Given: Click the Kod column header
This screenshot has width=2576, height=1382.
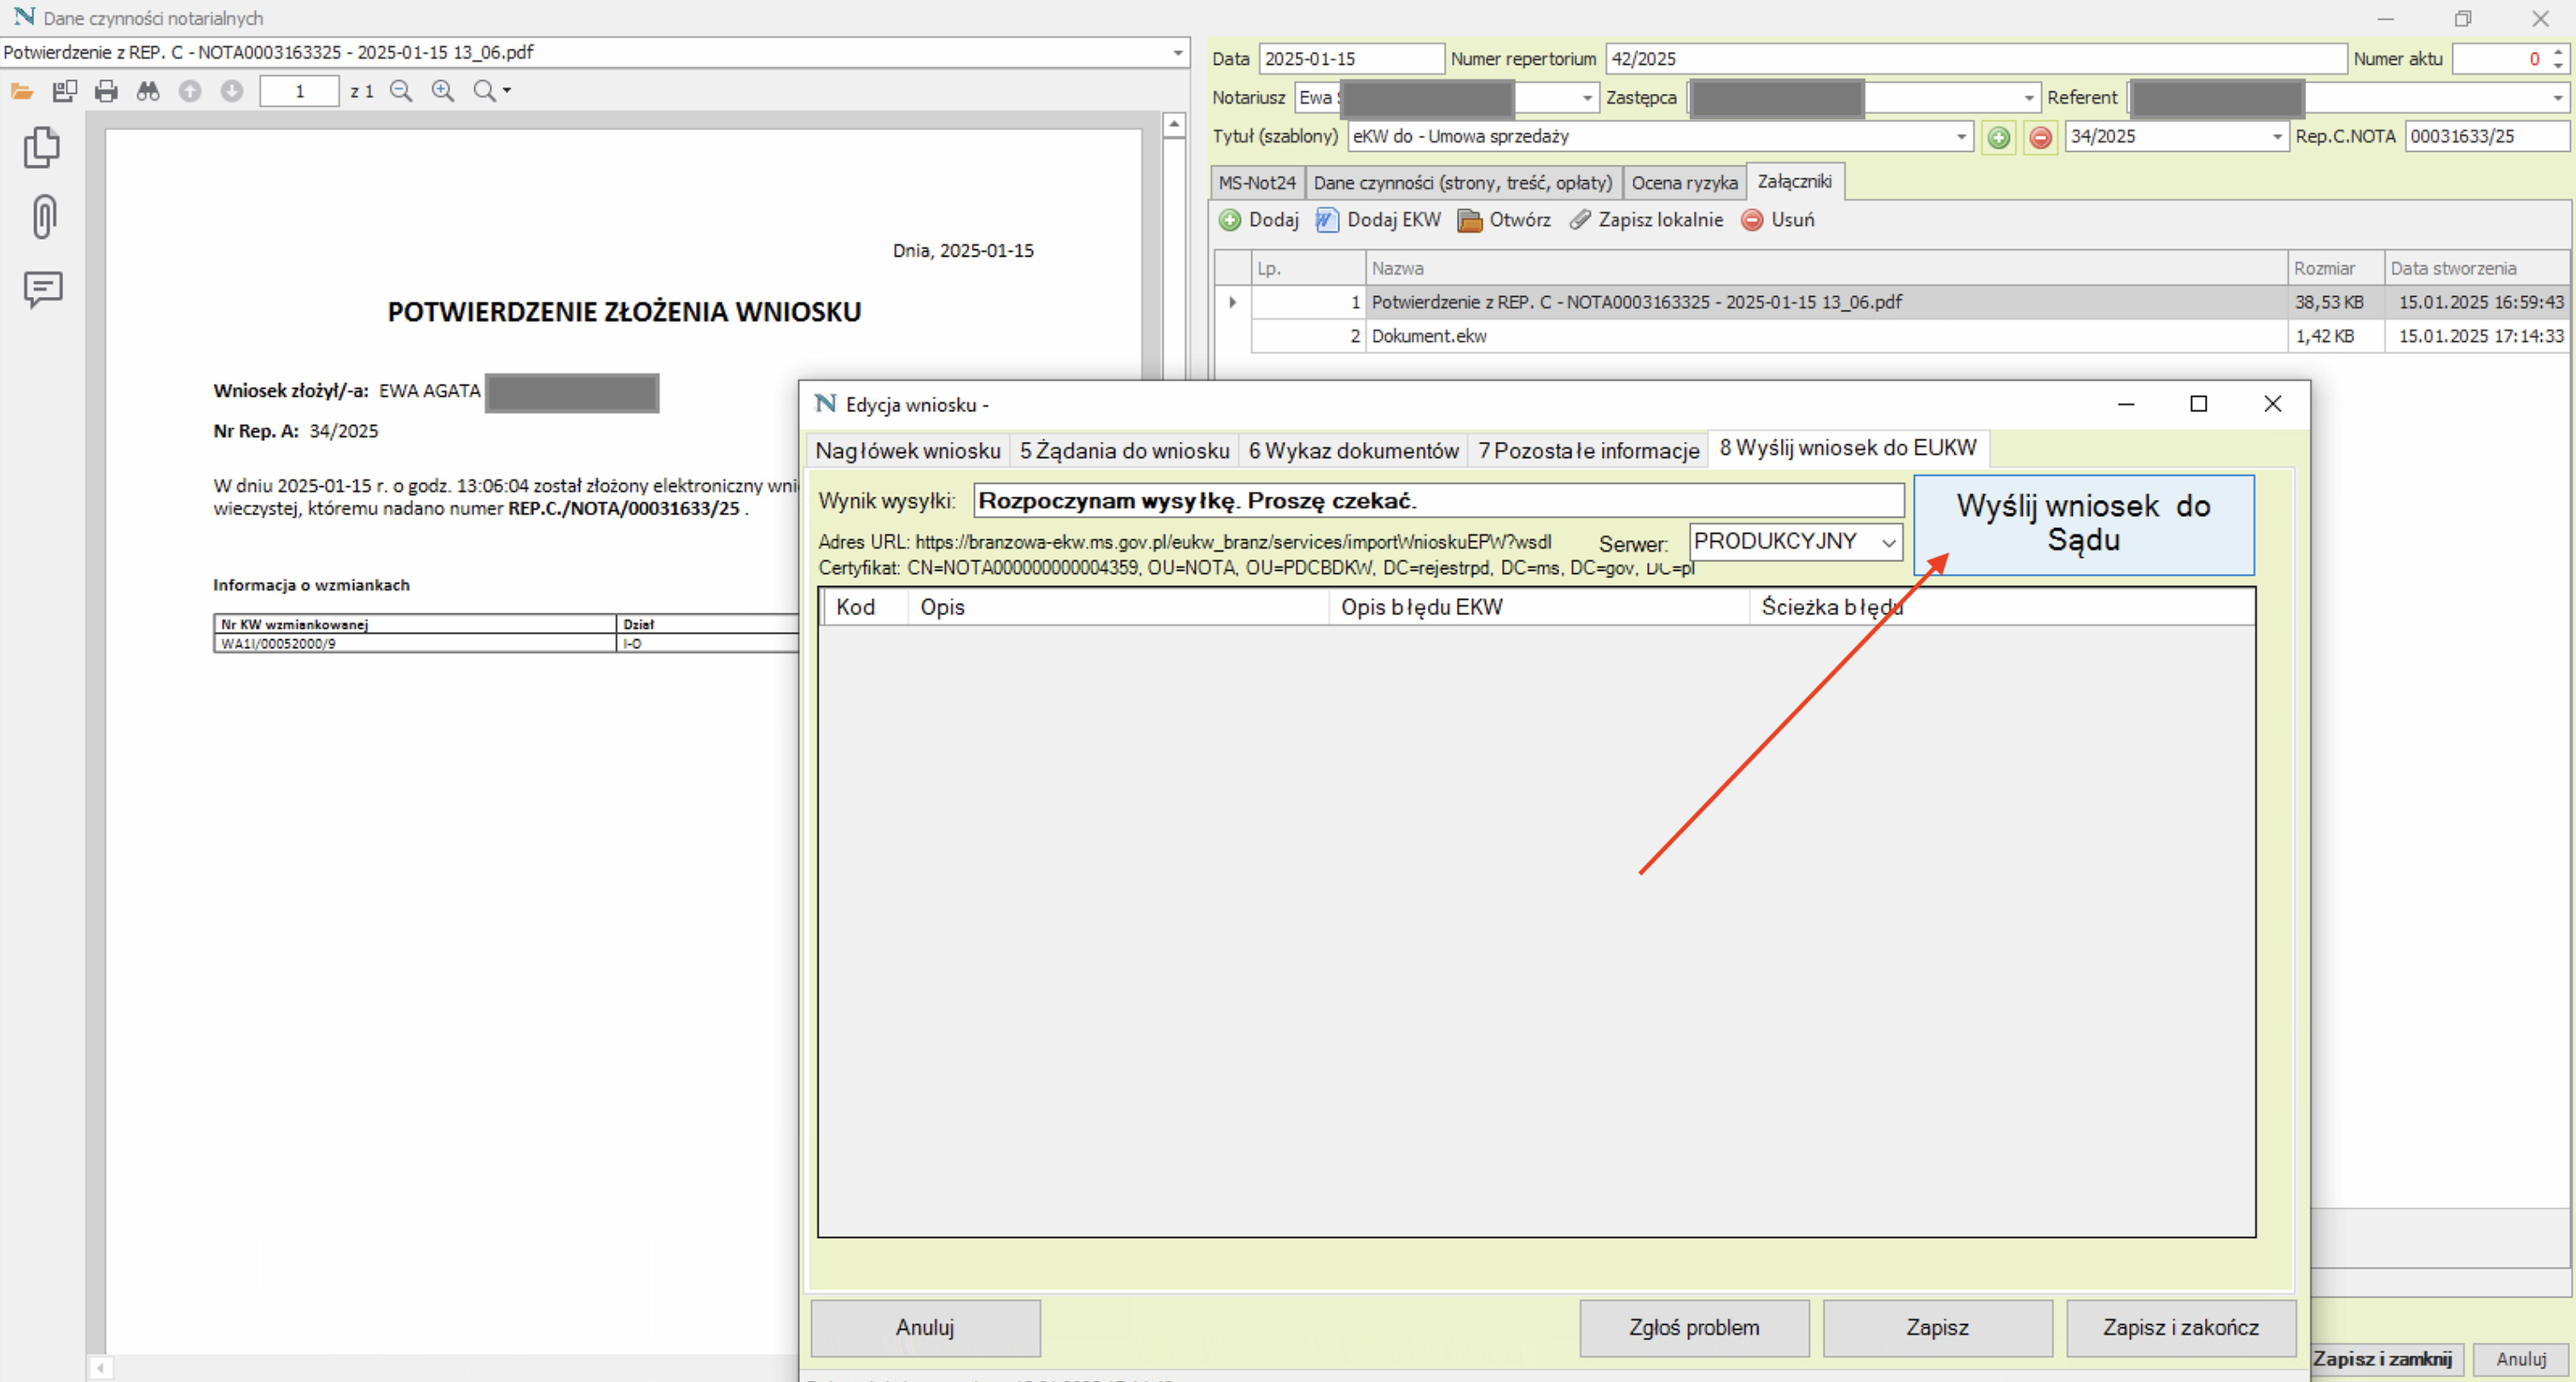Looking at the screenshot, I should [865, 607].
